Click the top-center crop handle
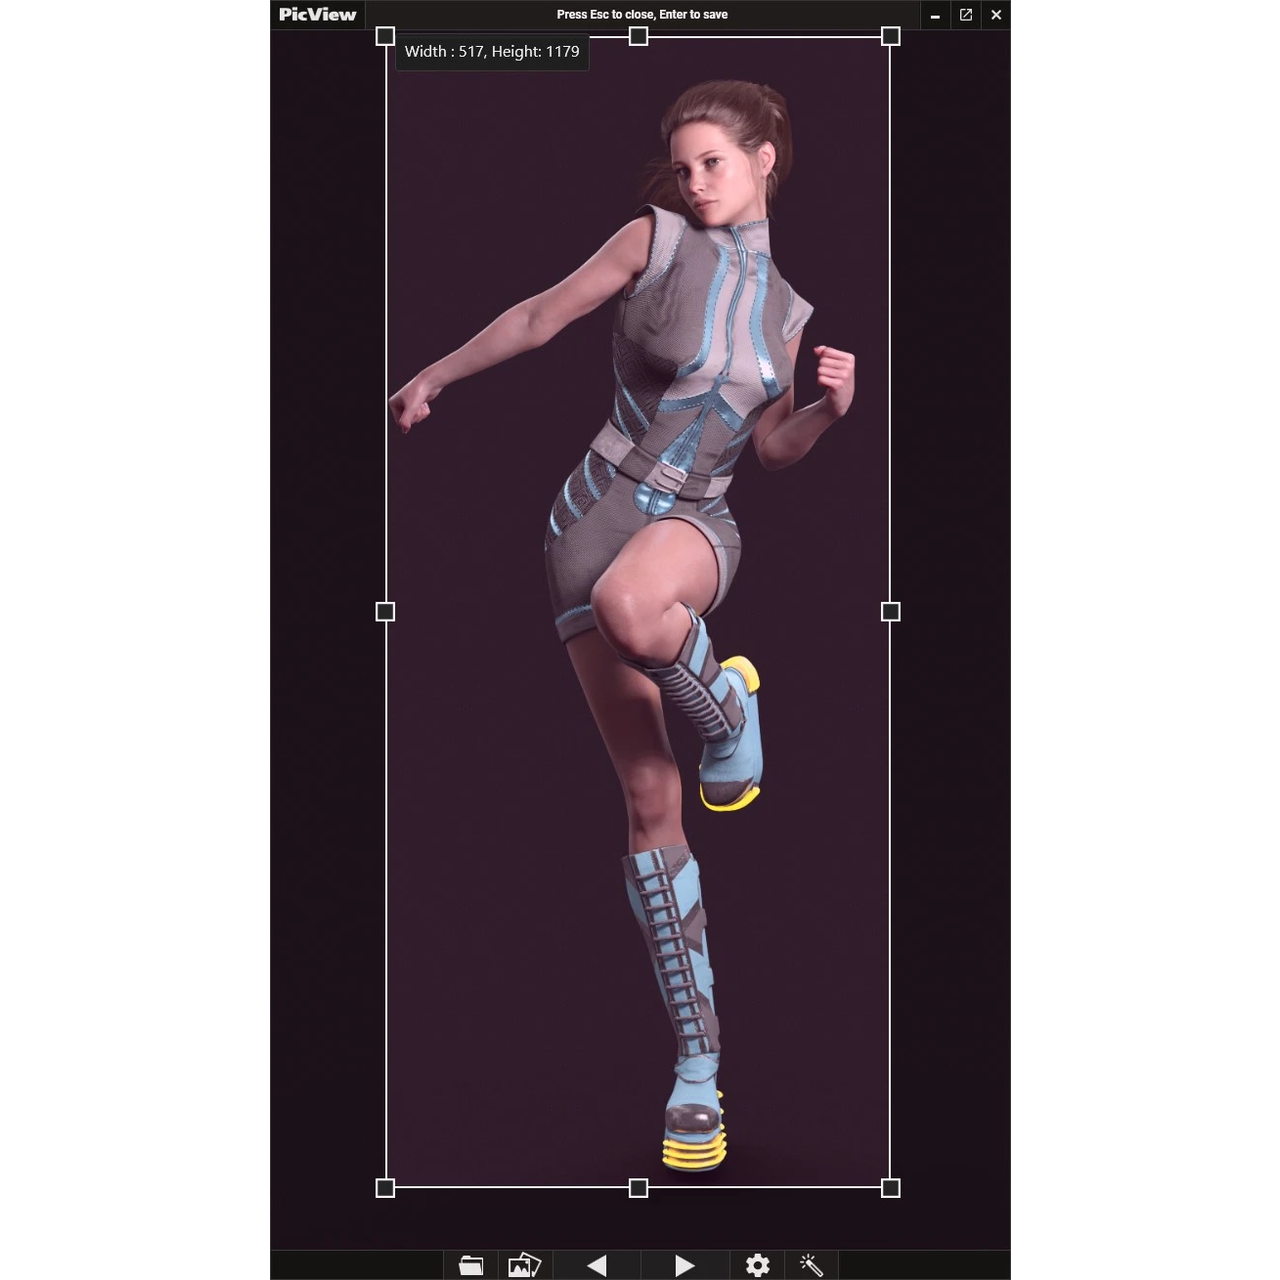1280x1280 pixels. coord(638,37)
